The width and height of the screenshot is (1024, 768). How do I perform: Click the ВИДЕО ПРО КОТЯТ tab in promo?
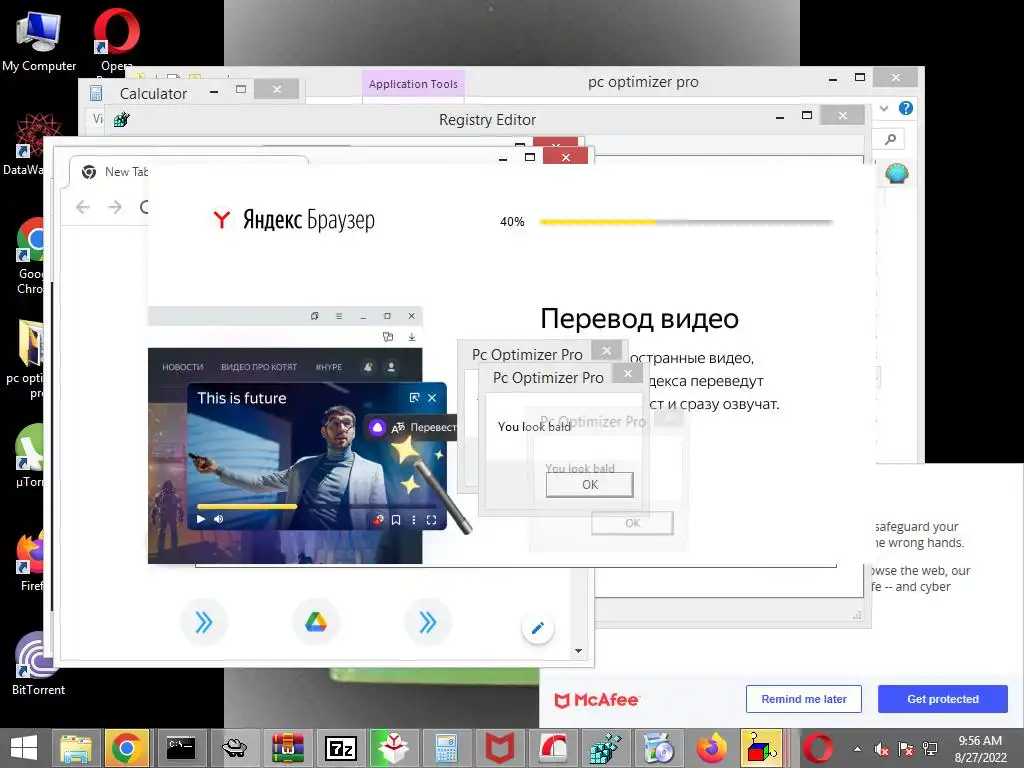tap(259, 367)
